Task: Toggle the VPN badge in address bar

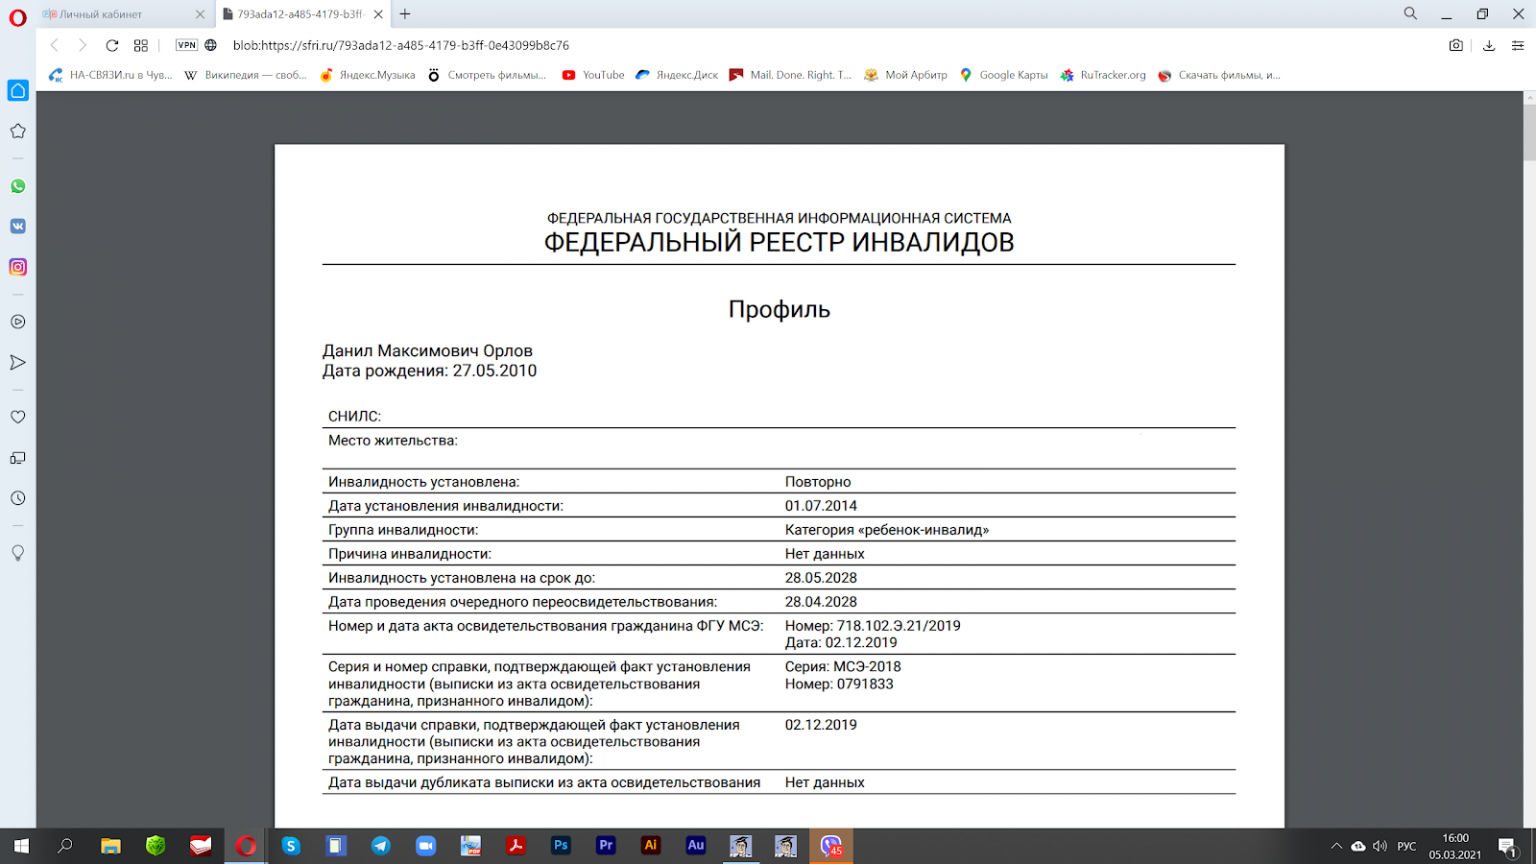Action: pyautogui.click(x=186, y=45)
